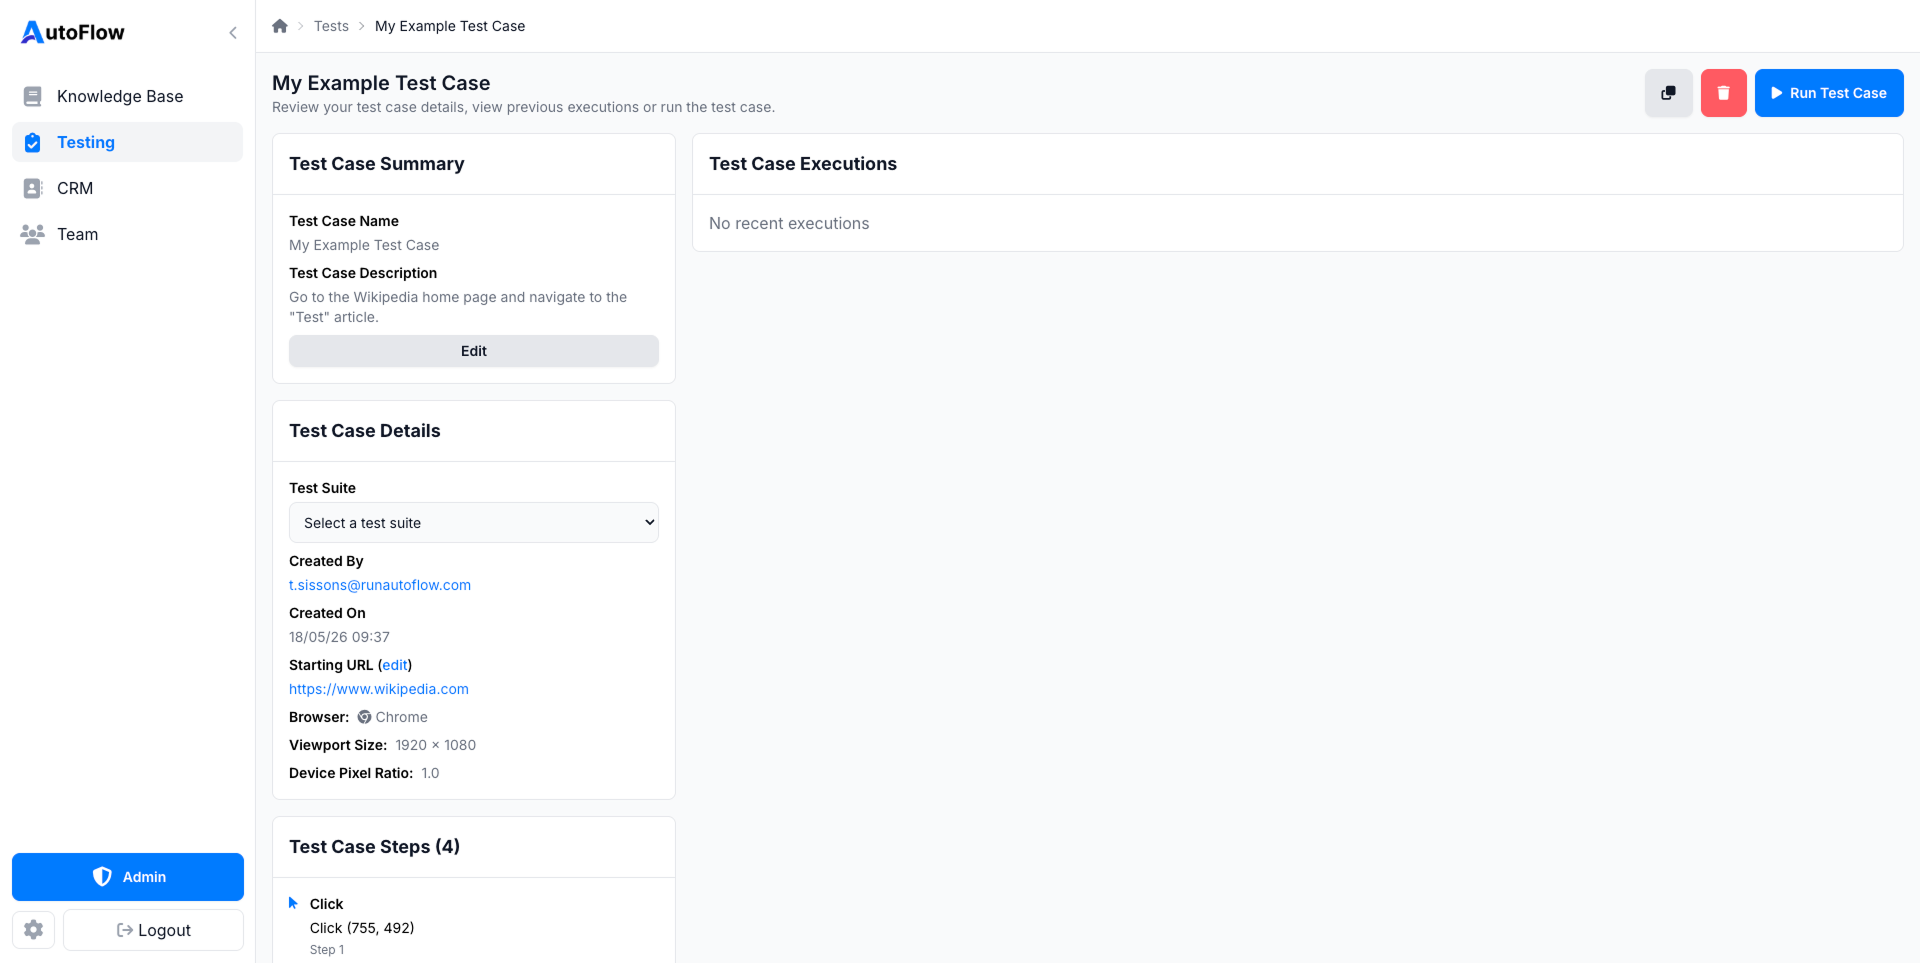1920x963 pixels.
Task: Open the Test Suite dropdown
Action: click(474, 523)
